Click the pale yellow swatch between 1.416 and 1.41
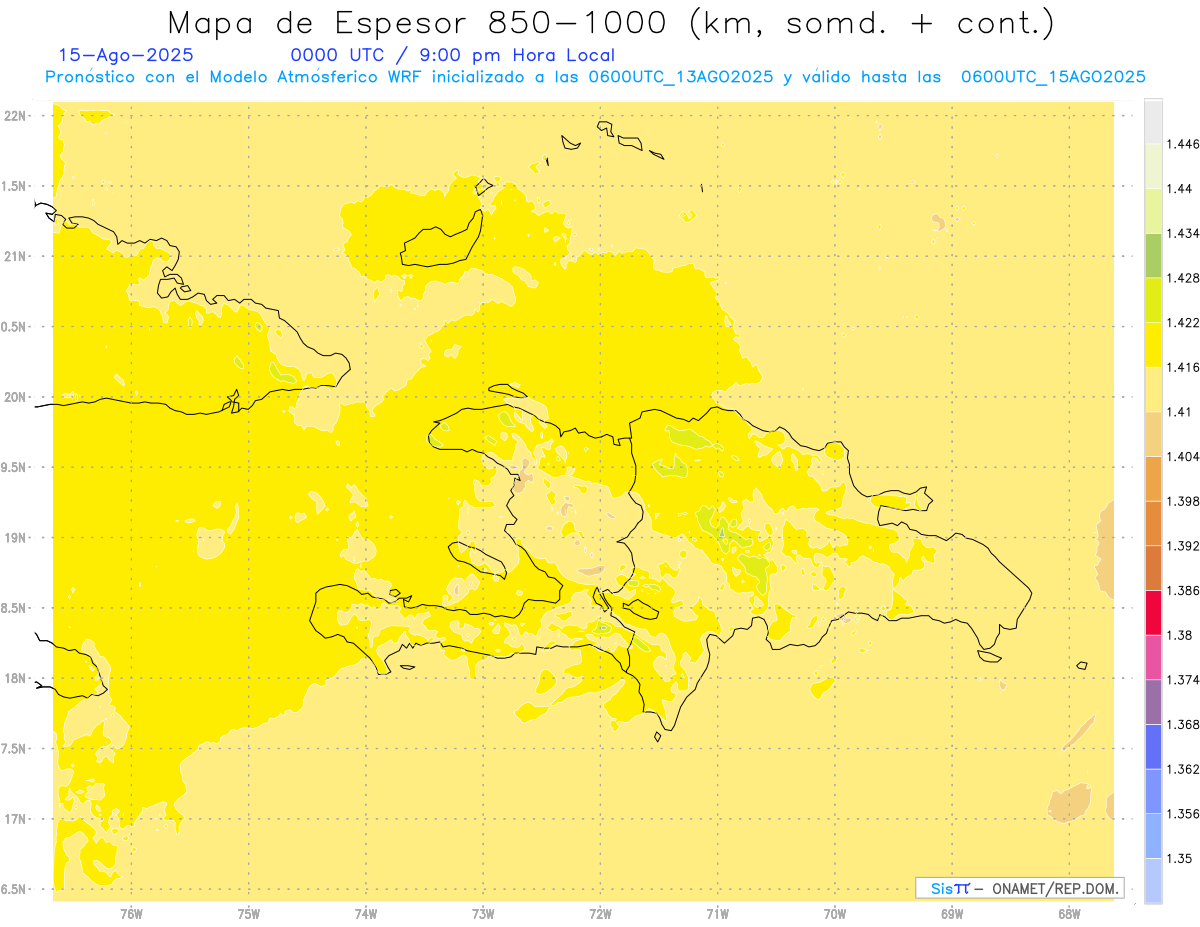Viewport: 1200px width, 927px height. click(x=1152, y=389)
